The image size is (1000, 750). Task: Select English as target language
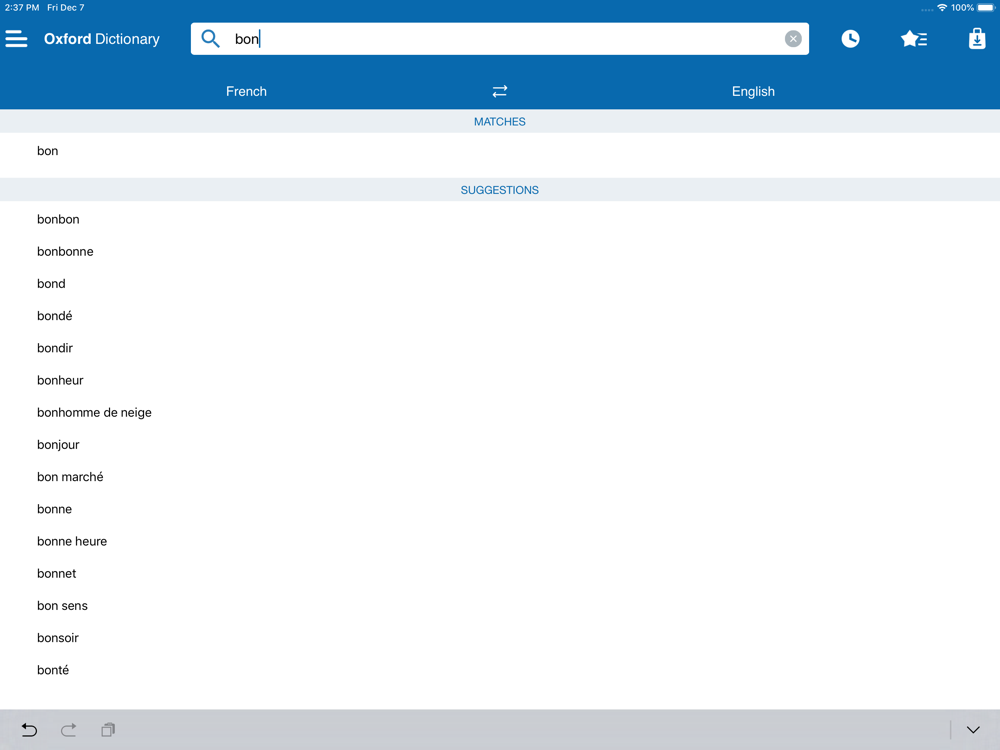point(753,91)
